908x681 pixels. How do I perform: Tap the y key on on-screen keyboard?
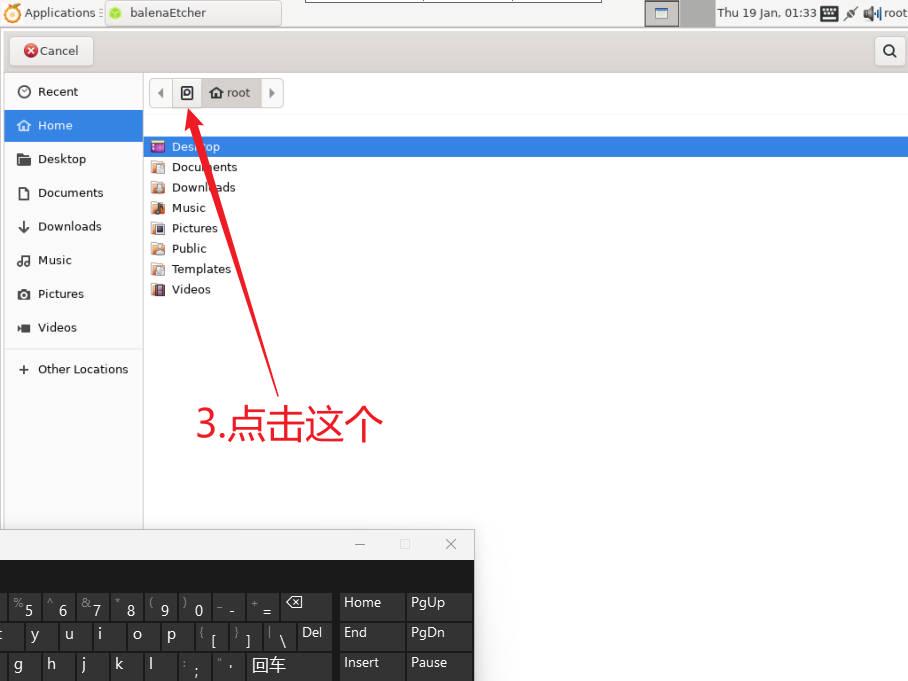coord(41,636)
